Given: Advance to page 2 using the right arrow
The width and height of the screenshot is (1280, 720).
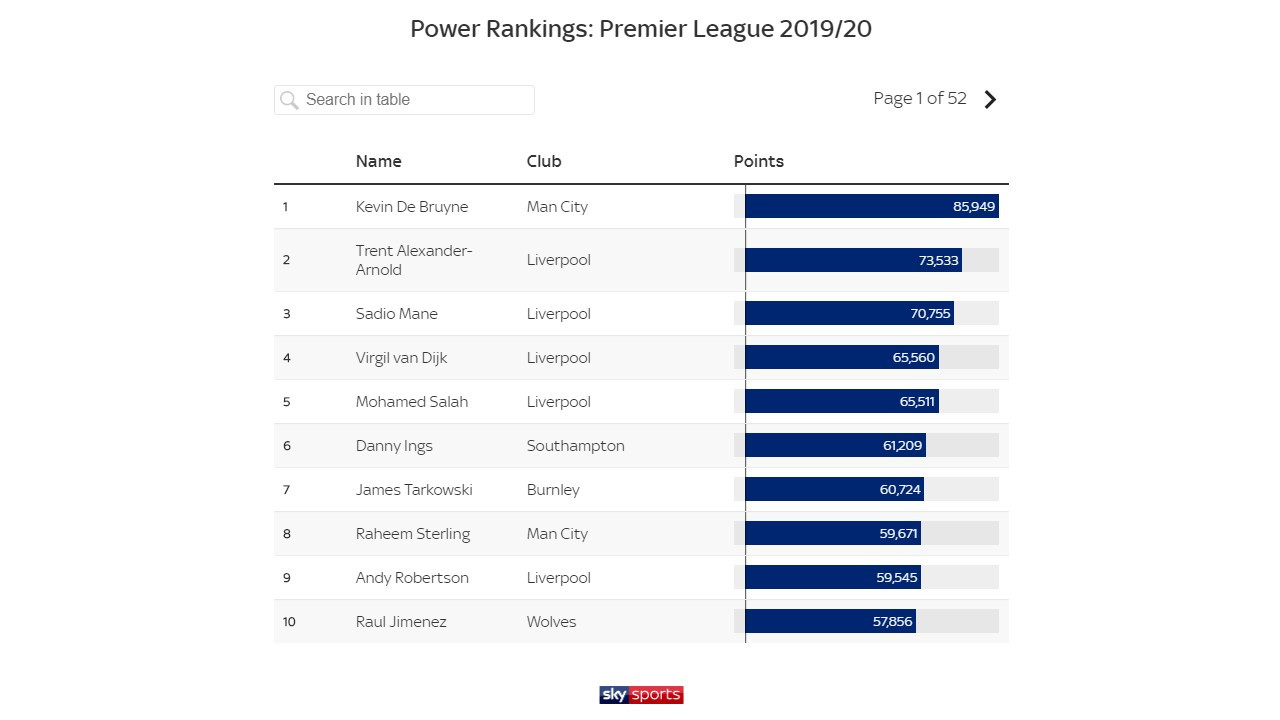Looking at the screenshot, I should pos(990,99).
